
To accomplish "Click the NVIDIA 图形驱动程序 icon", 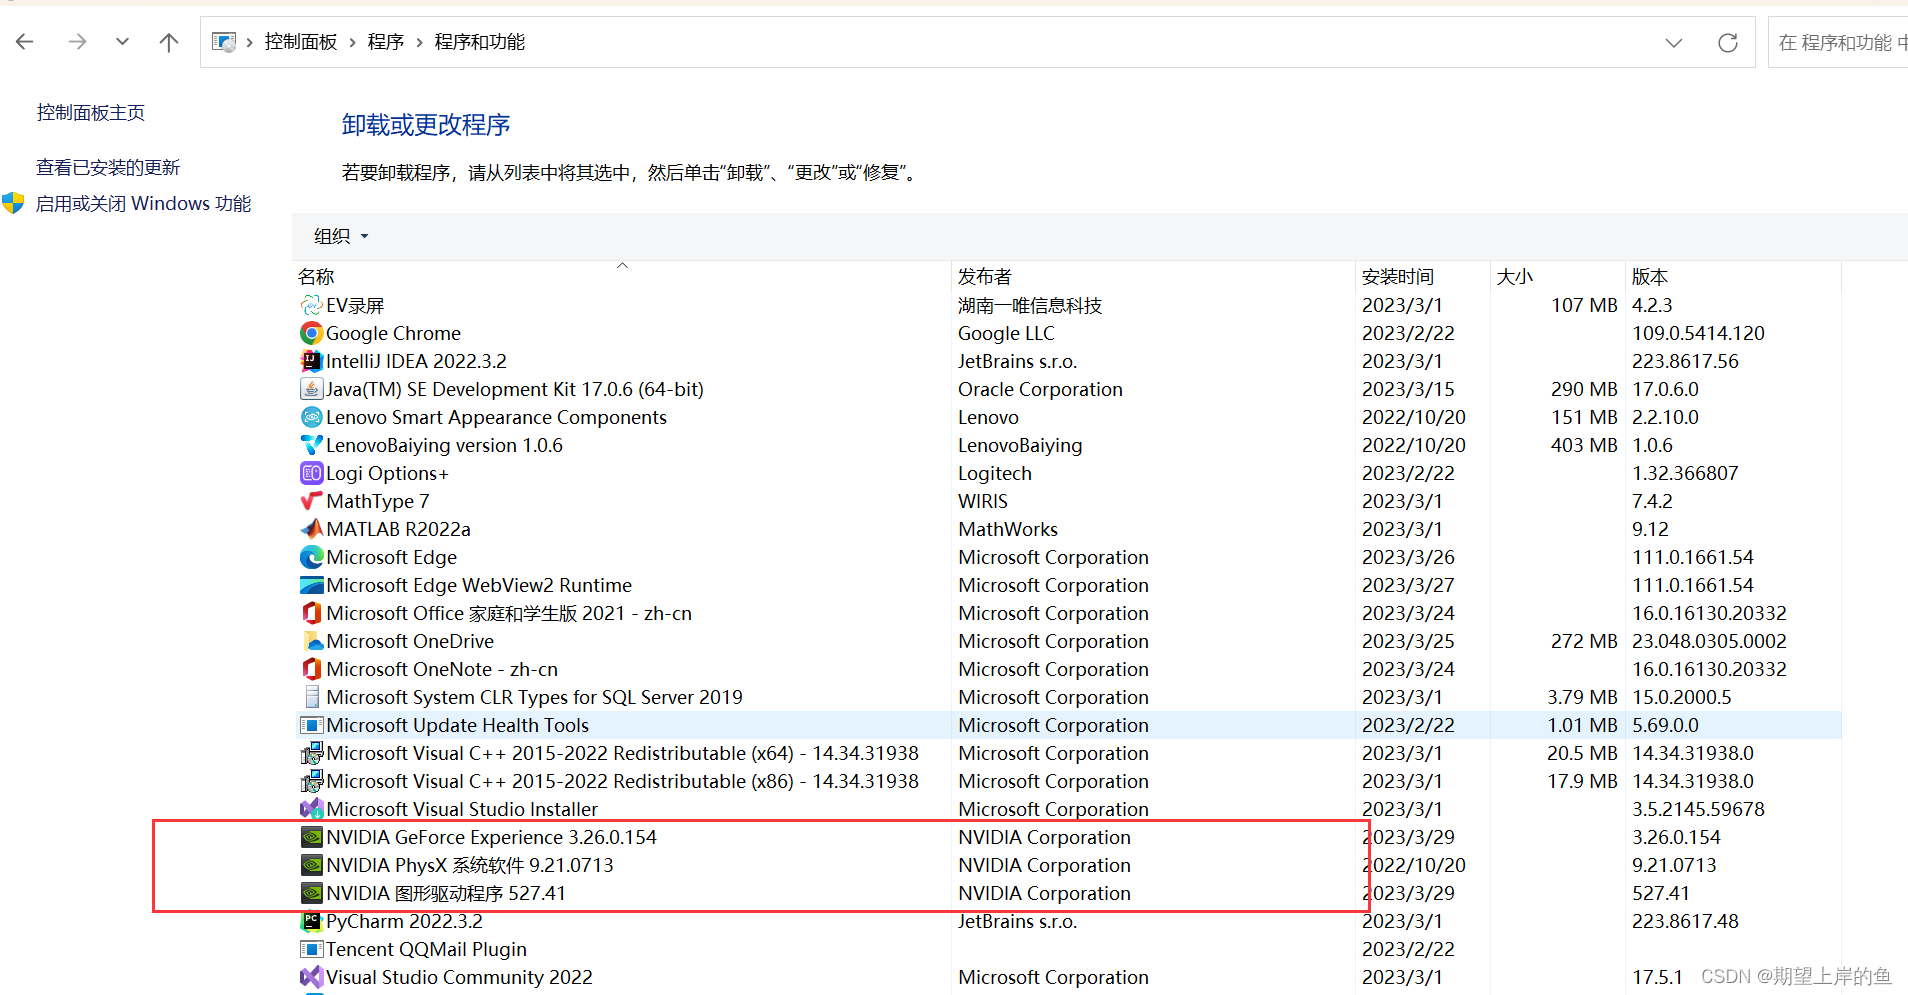I will pos(312,893).
